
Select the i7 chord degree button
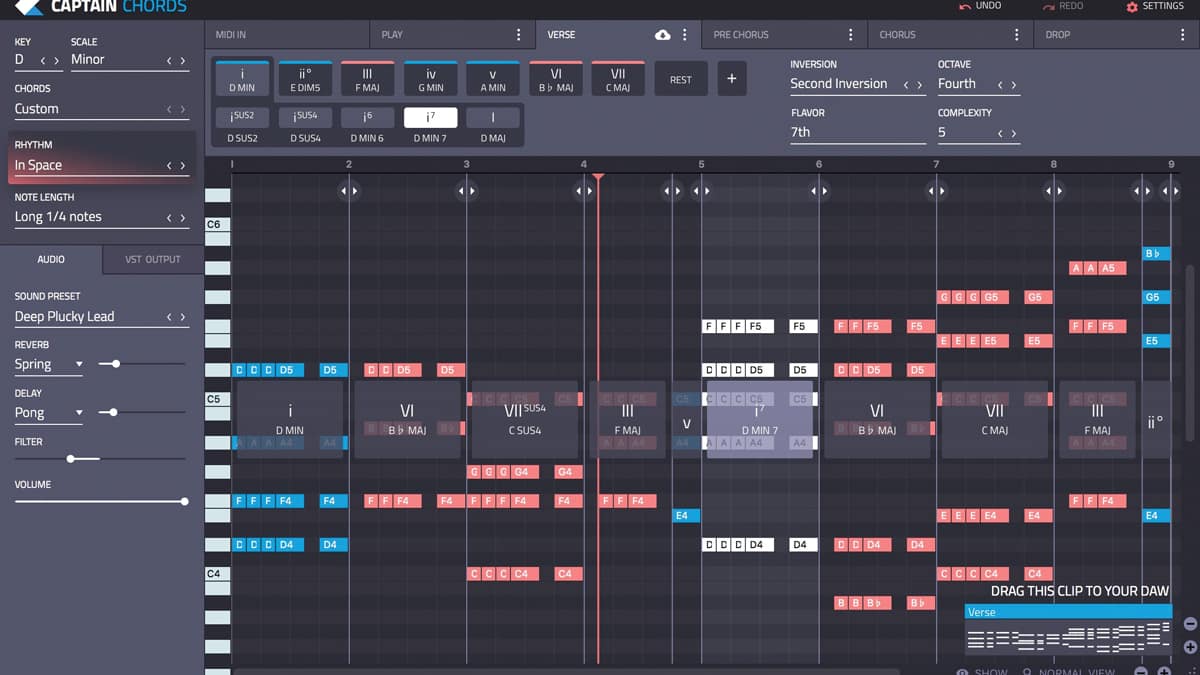tap(432, 116)
